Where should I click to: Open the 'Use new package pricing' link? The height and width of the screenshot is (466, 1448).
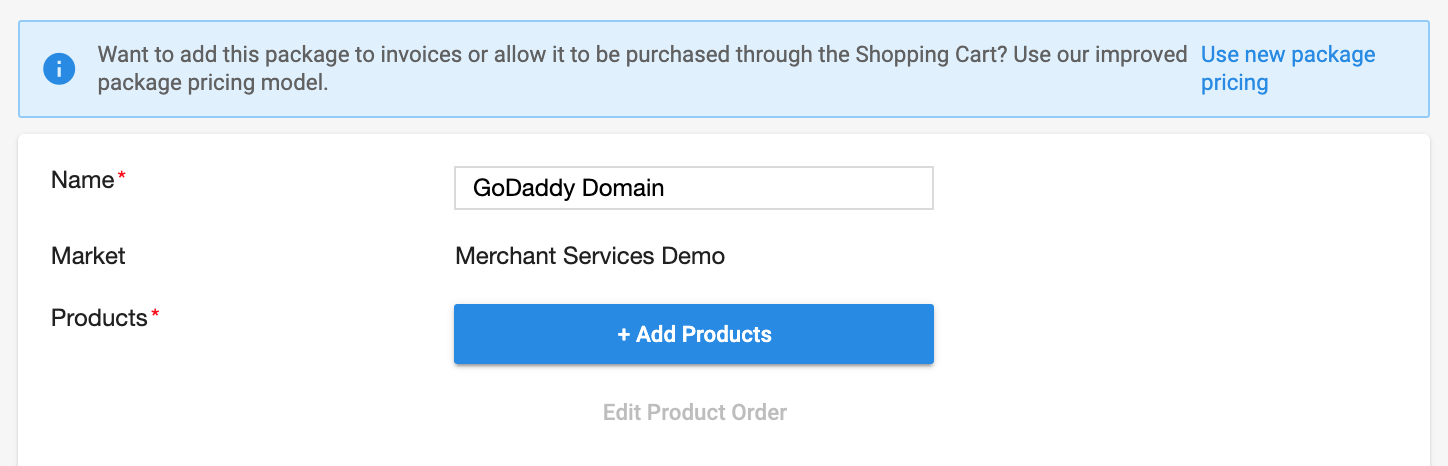coord(1288,69)
